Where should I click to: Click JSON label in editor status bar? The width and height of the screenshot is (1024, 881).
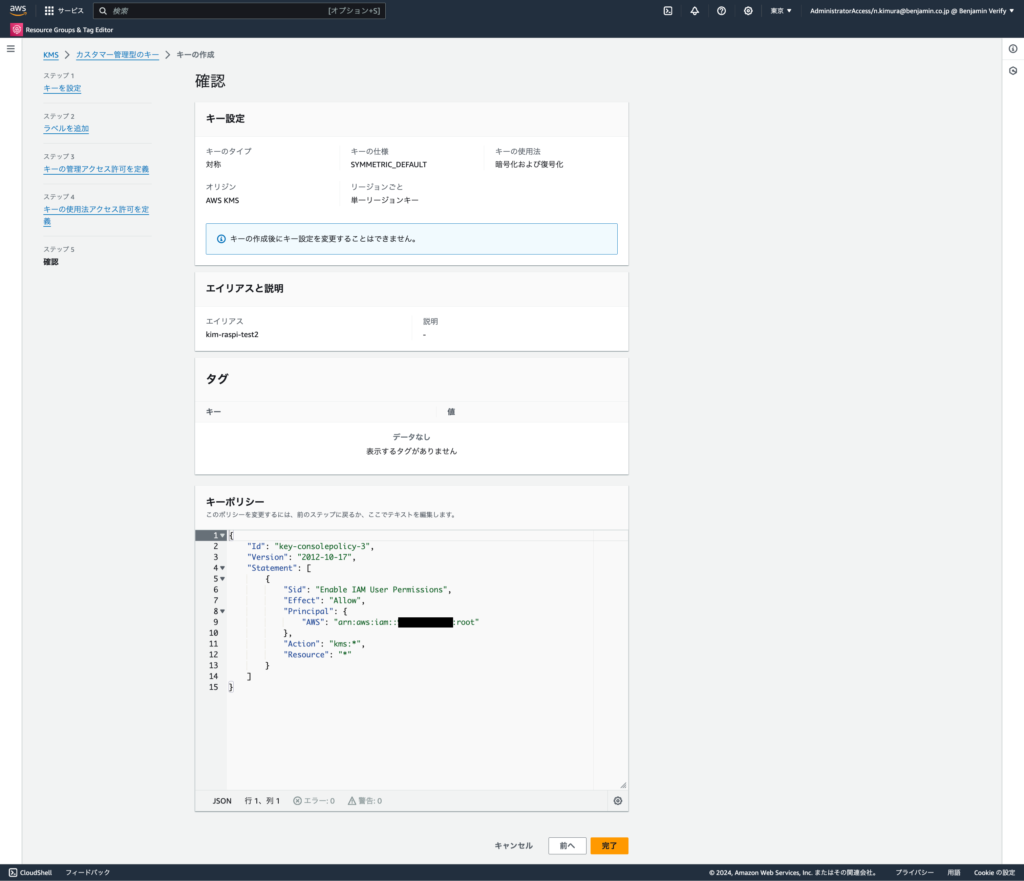point(222,801)
